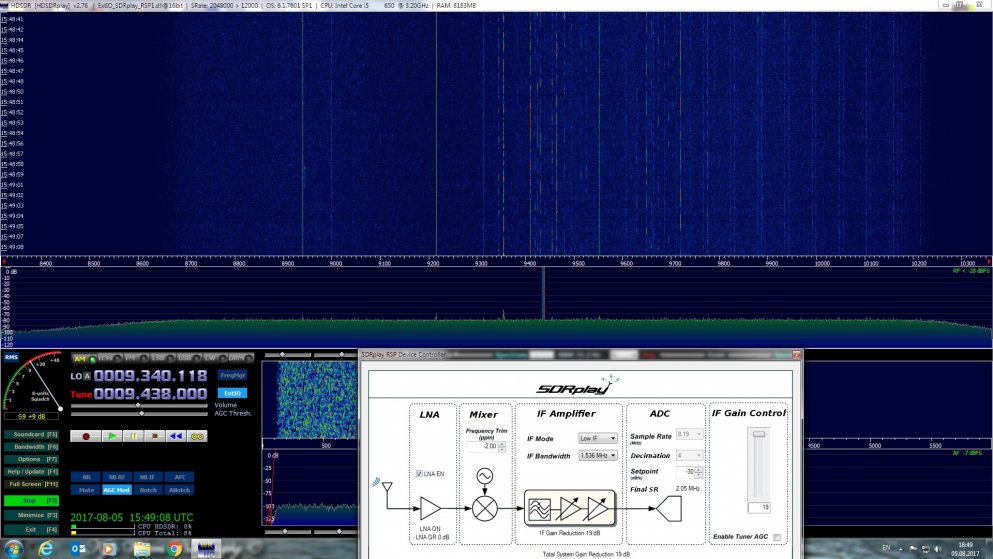Screen dimensions: 993x559
Task: Open the IF Bandwidth dropdown
Action: pos(598,455)
